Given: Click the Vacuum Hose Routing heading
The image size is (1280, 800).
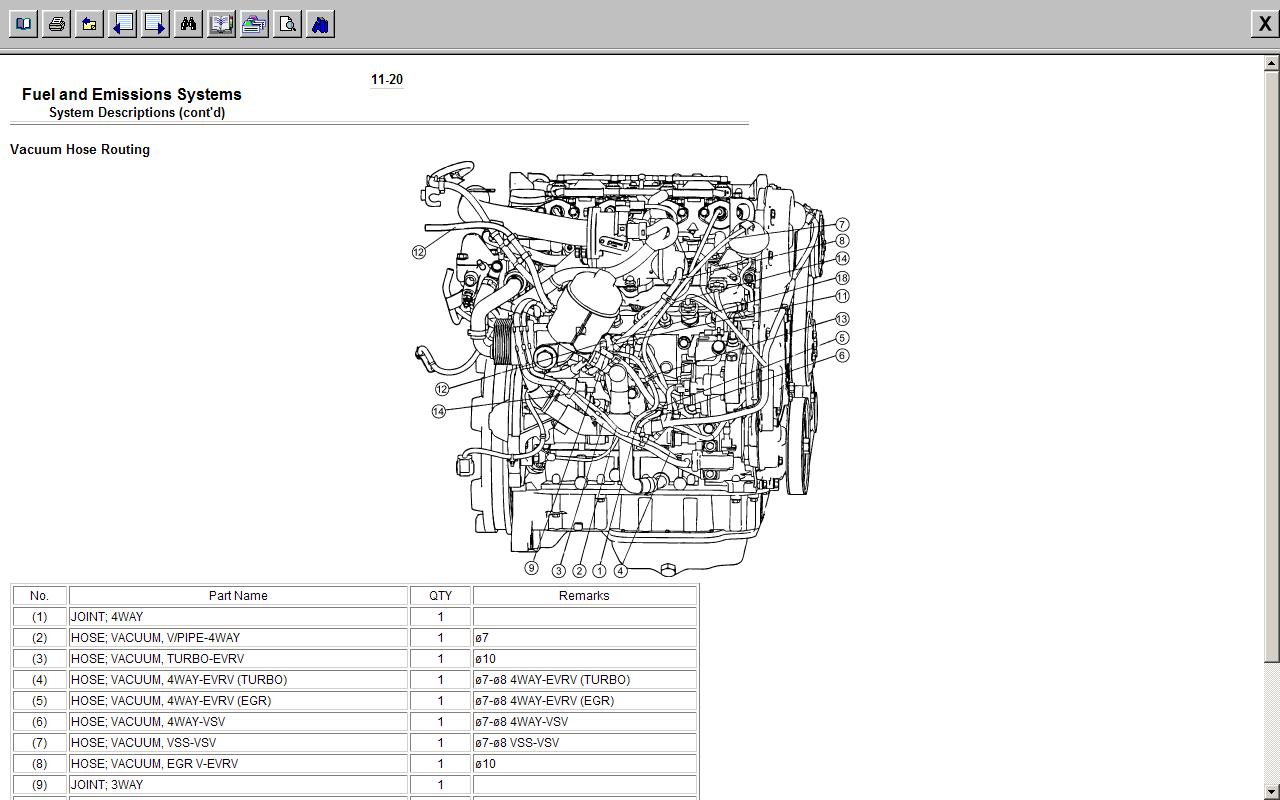Looking at the screenshot, I should pos(80,149).
